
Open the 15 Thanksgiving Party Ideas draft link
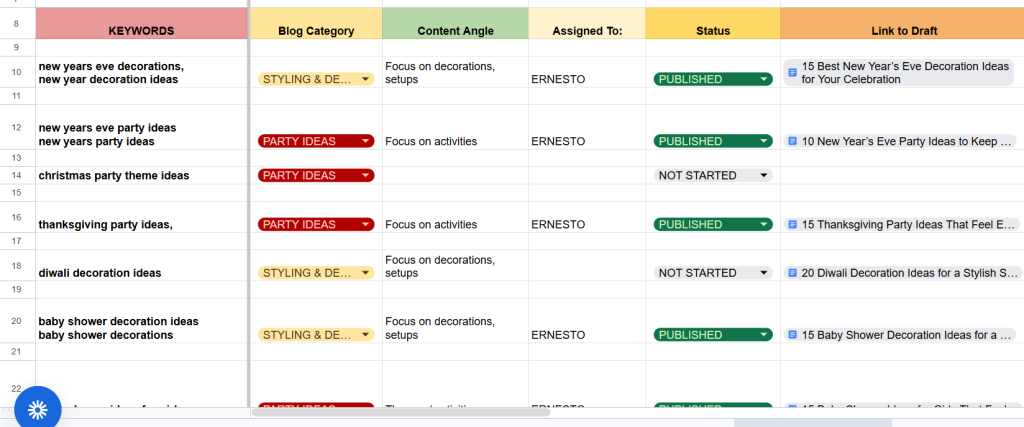[x=901, y=224]
